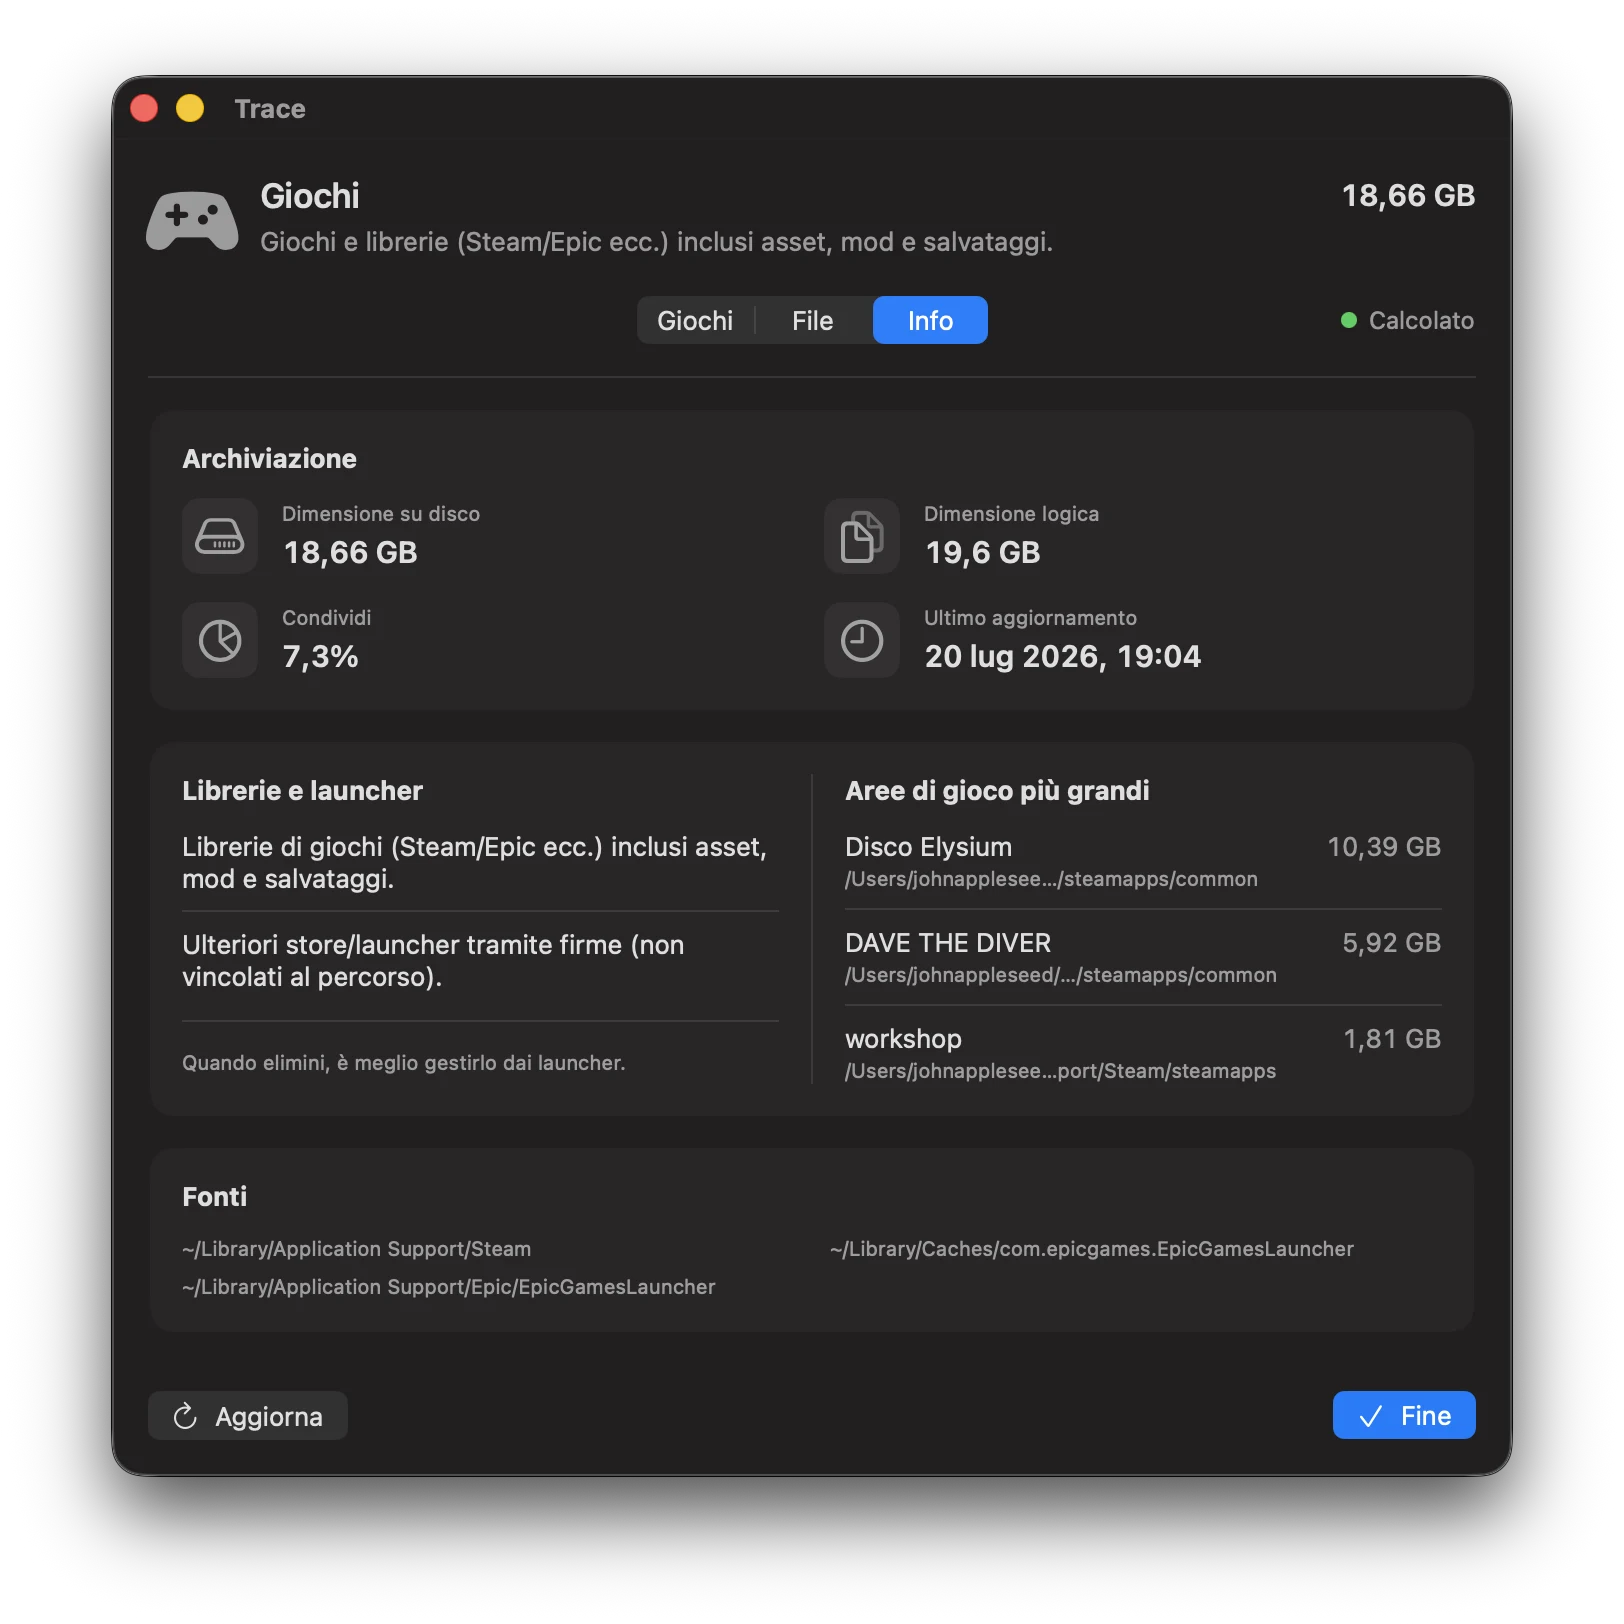
Task: Click the Application Support/Epic/EpicGamesLauncher path
Action: [x=449, y=1287]
